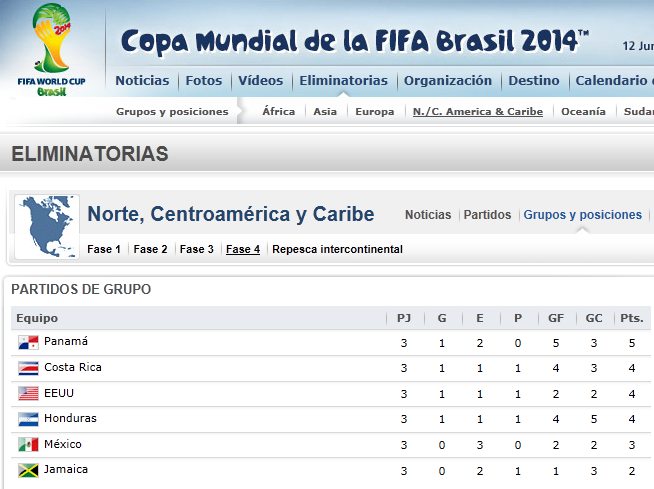
Task: Open the Fotos main menu item
Action: [204, 80]
